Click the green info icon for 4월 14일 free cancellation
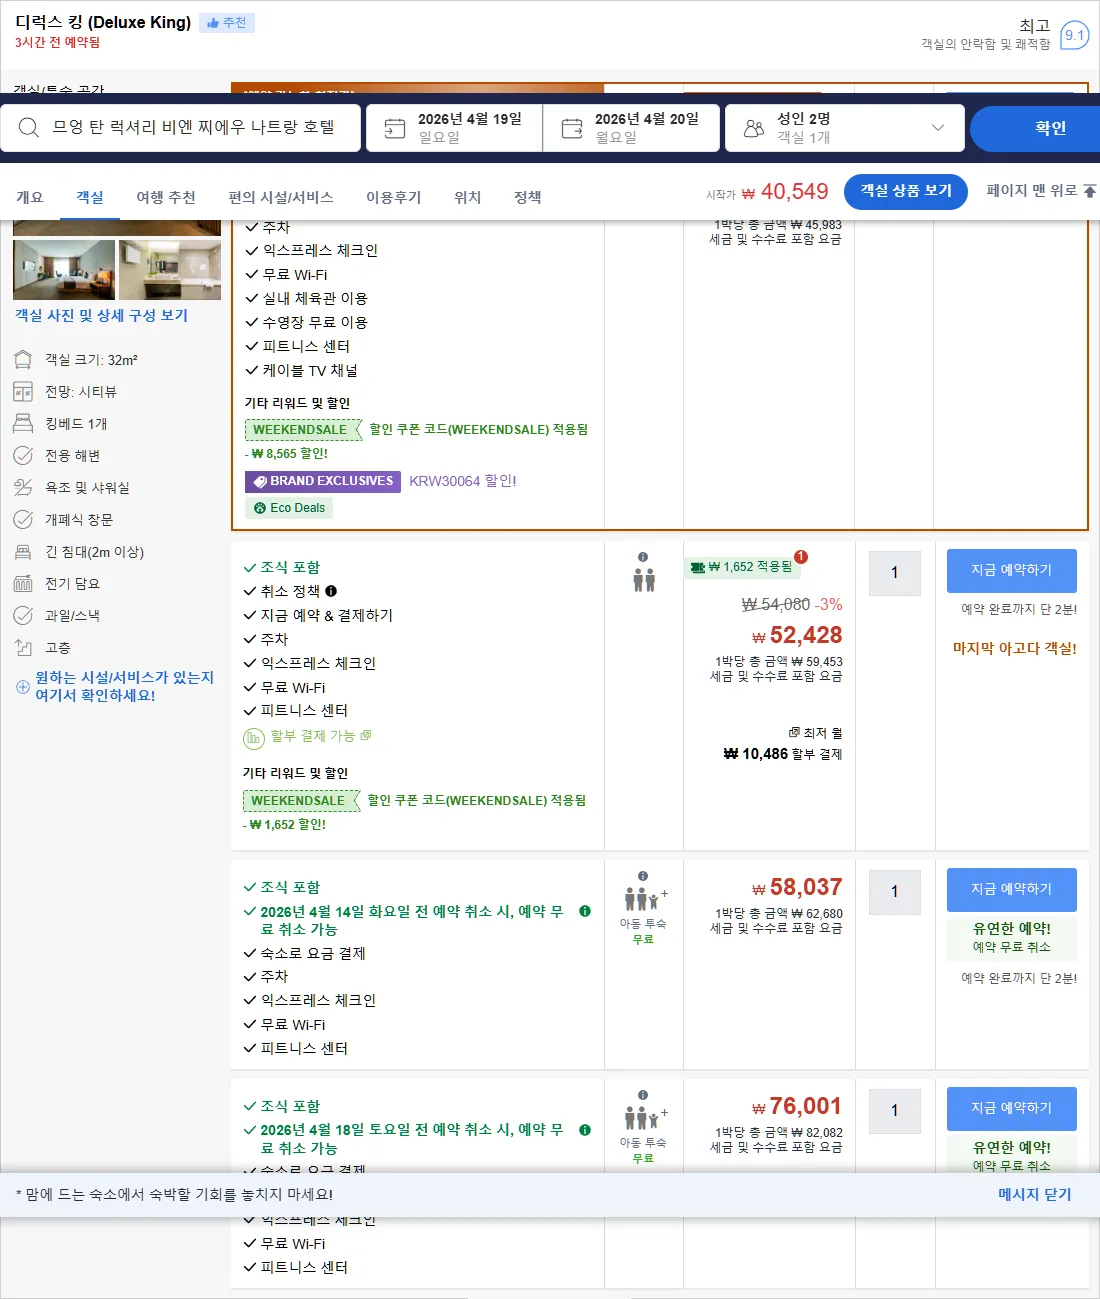The image size is (1100, 1299). pos(585,911)
